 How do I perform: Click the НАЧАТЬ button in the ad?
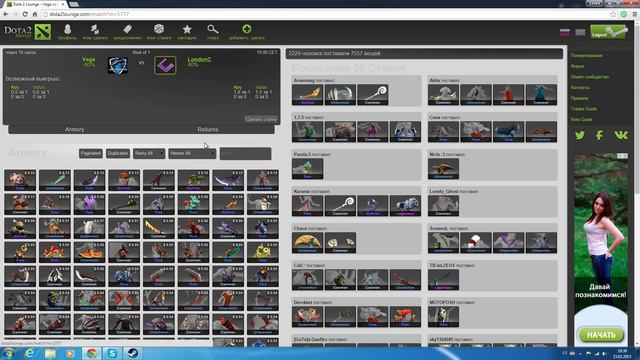tap(601, 335)
